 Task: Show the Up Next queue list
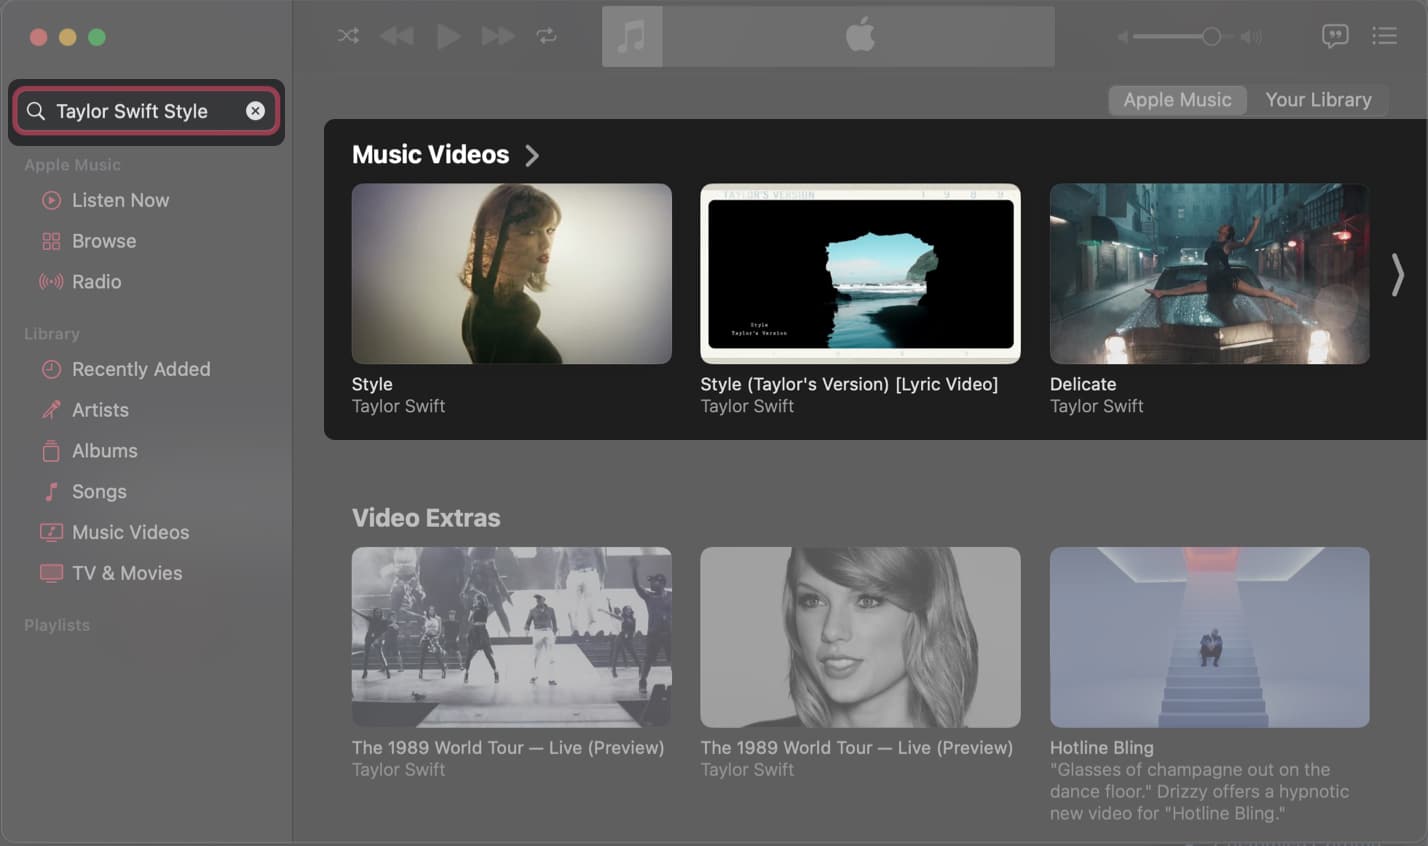coord(1385,36)
